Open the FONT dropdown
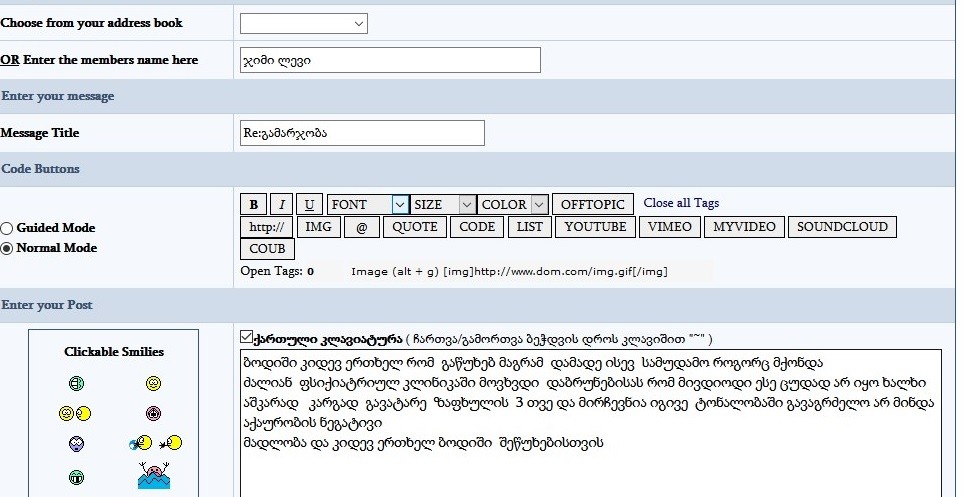This screenshot has width=969, height=497. (x=368, y=205)
